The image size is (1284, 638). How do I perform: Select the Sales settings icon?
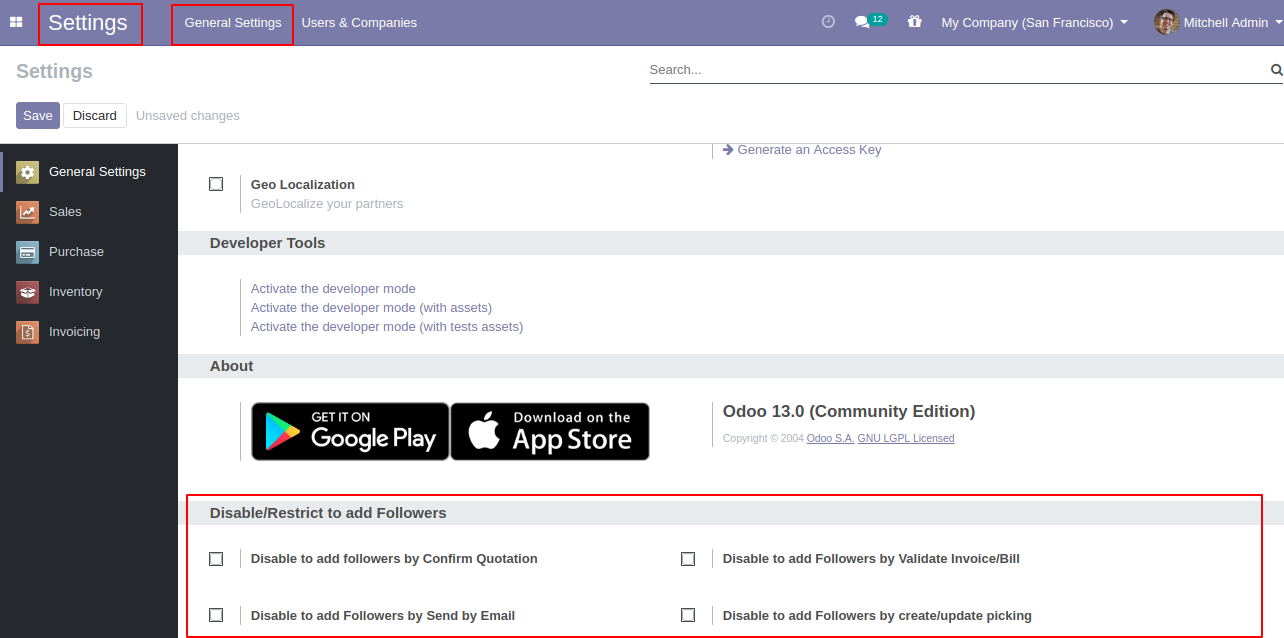click(28, 212)
